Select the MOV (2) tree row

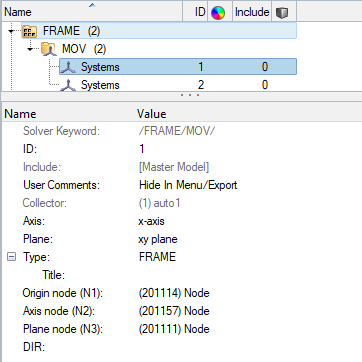click(x=167, y=49)
